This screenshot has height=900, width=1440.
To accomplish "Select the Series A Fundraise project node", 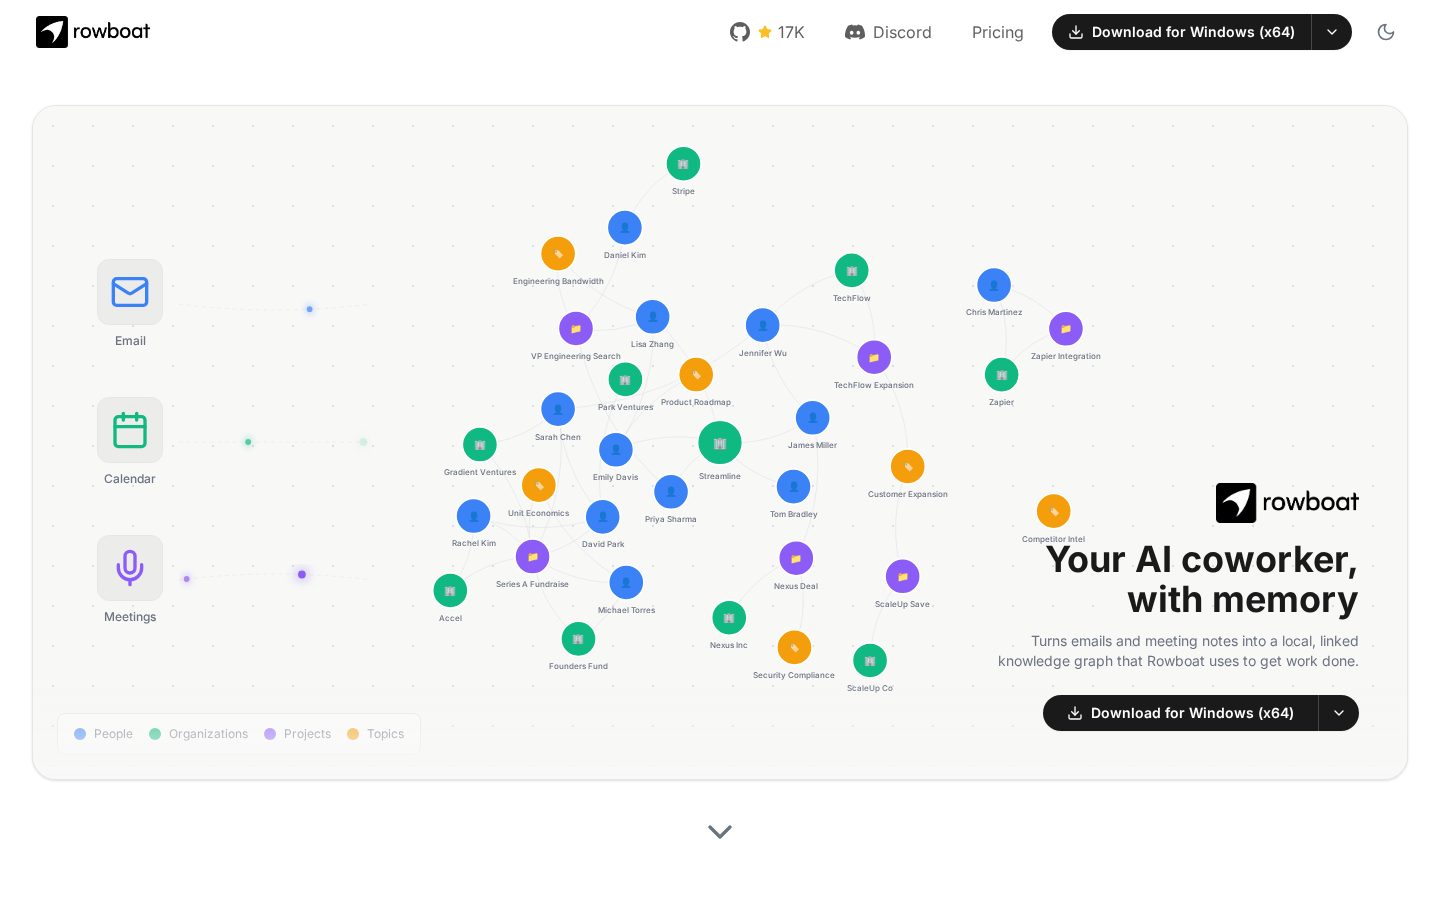I will click(532, 557).
